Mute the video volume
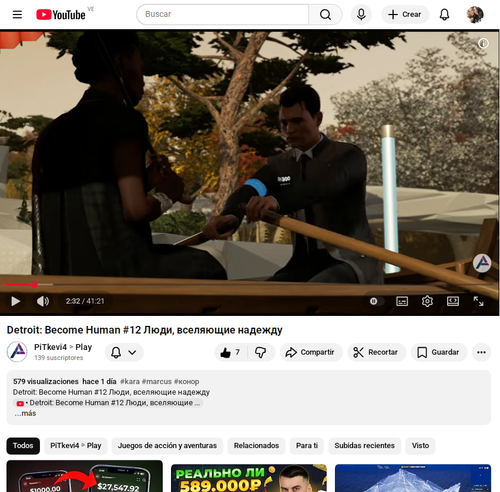This screenshot has width=500, height=492. click(x=43, y=301)
